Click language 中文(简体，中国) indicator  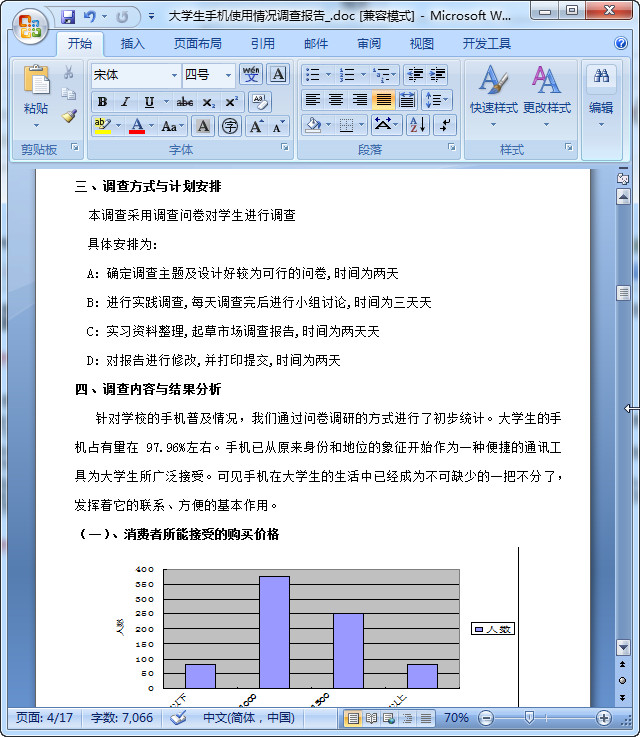click(249, 718)
